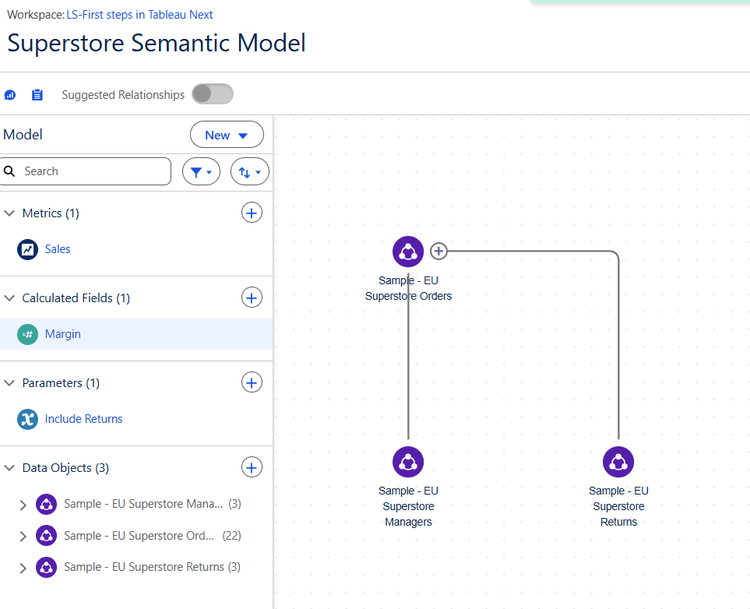Open the Include Returns parameter
Screen dimensions: 750x609
coord(83,419)
